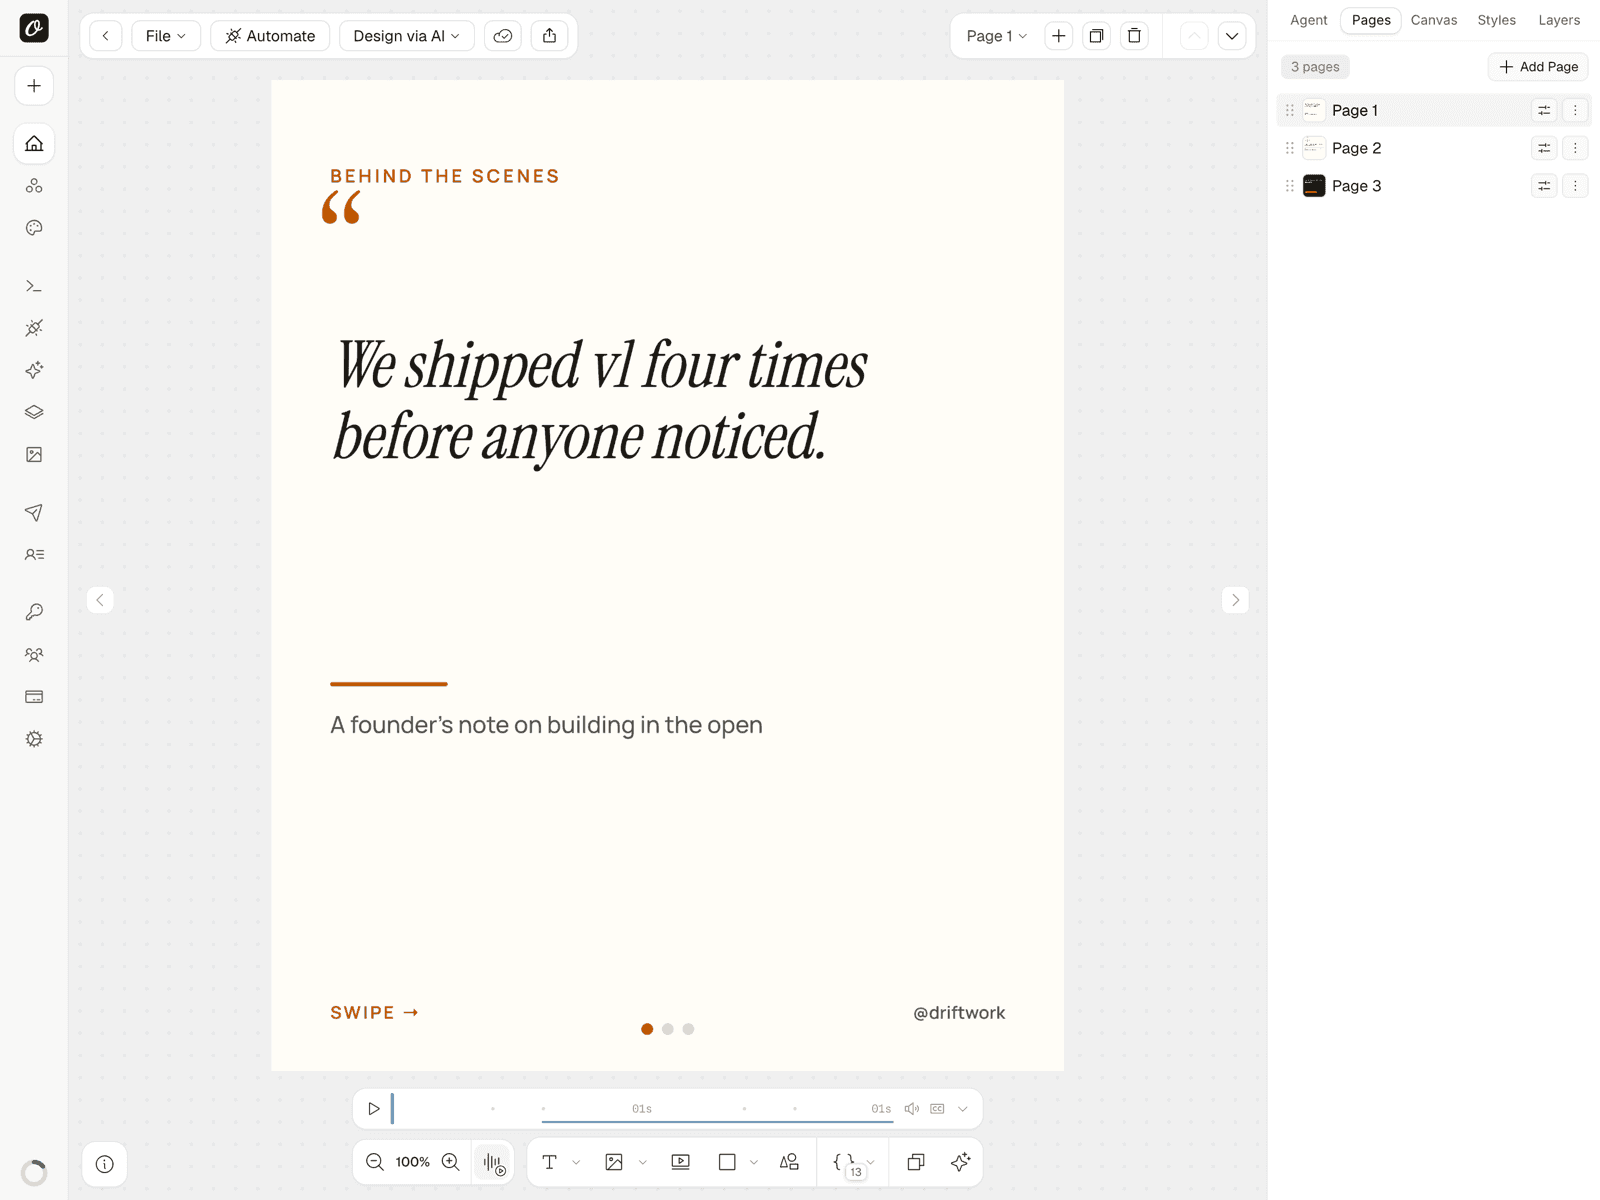
Task: Click the back arrow in top toolbar
Action: pos(106,36)
